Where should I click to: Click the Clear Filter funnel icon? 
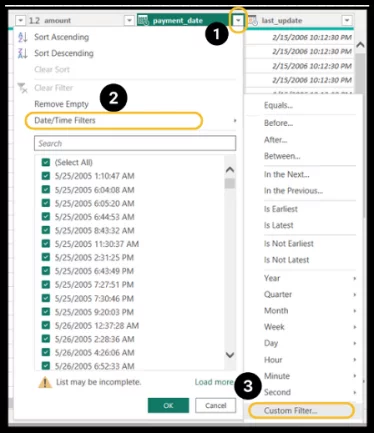[x=22, y=88]
